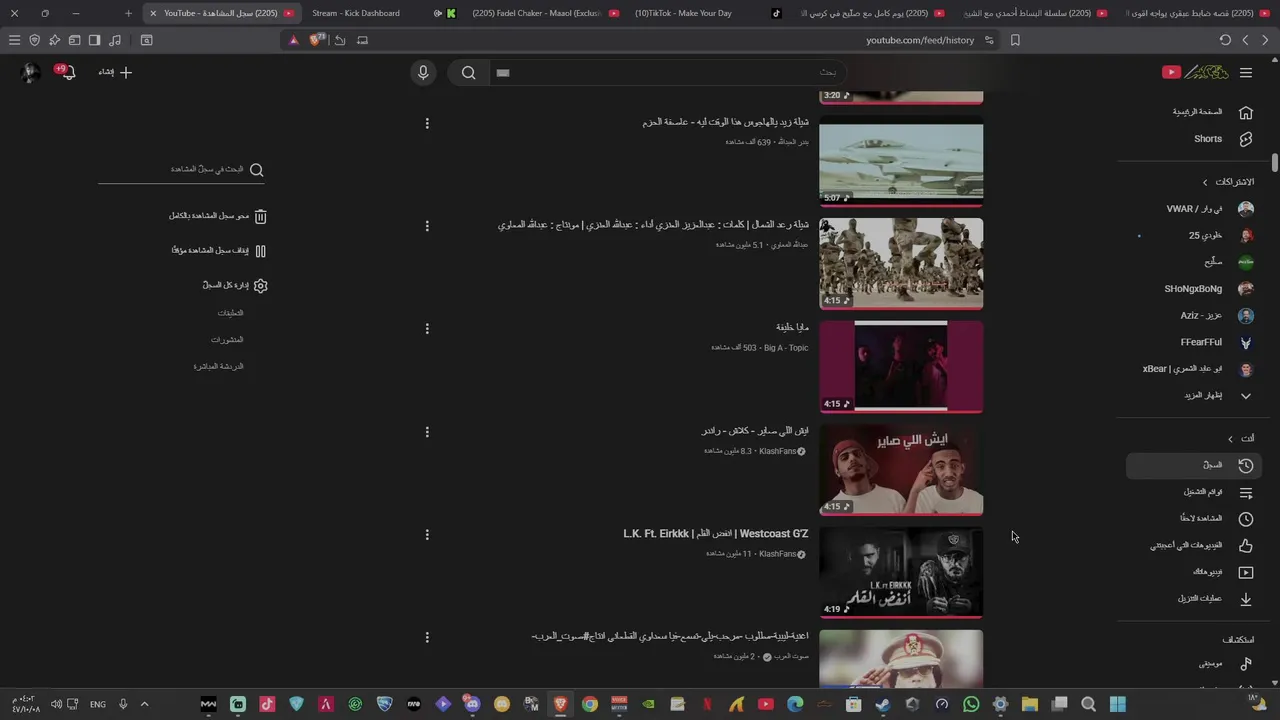Expand the 'You' section header chevron
1280x720 pixels.
(1231, 438)
